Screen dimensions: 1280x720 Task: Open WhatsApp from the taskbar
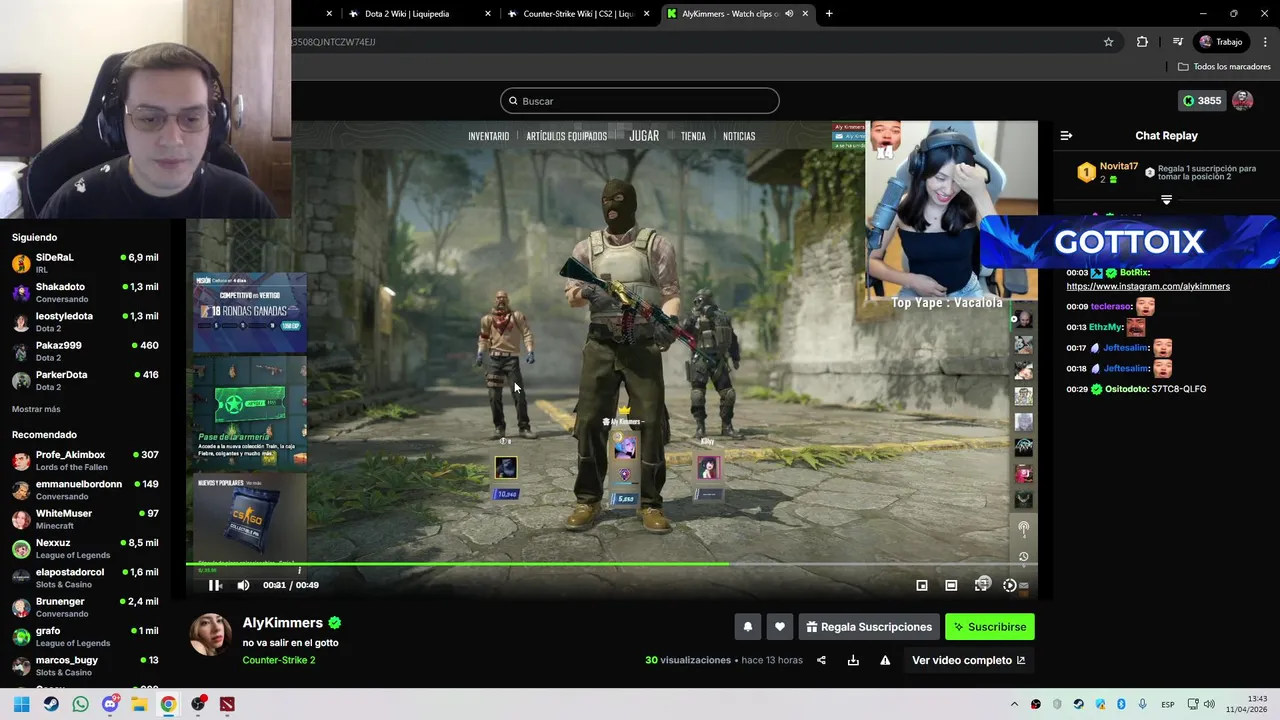tap(80, 704)
